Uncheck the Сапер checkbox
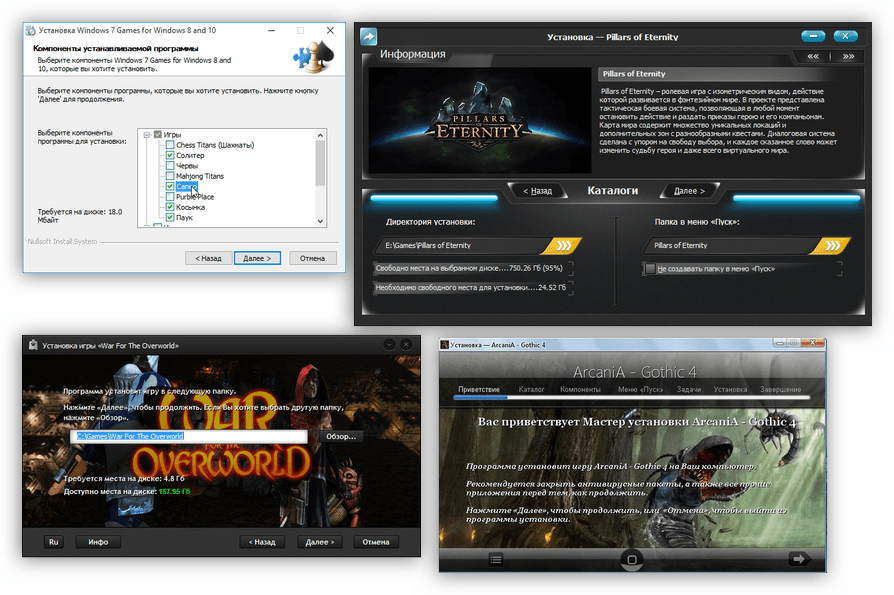 pos(170,186)
